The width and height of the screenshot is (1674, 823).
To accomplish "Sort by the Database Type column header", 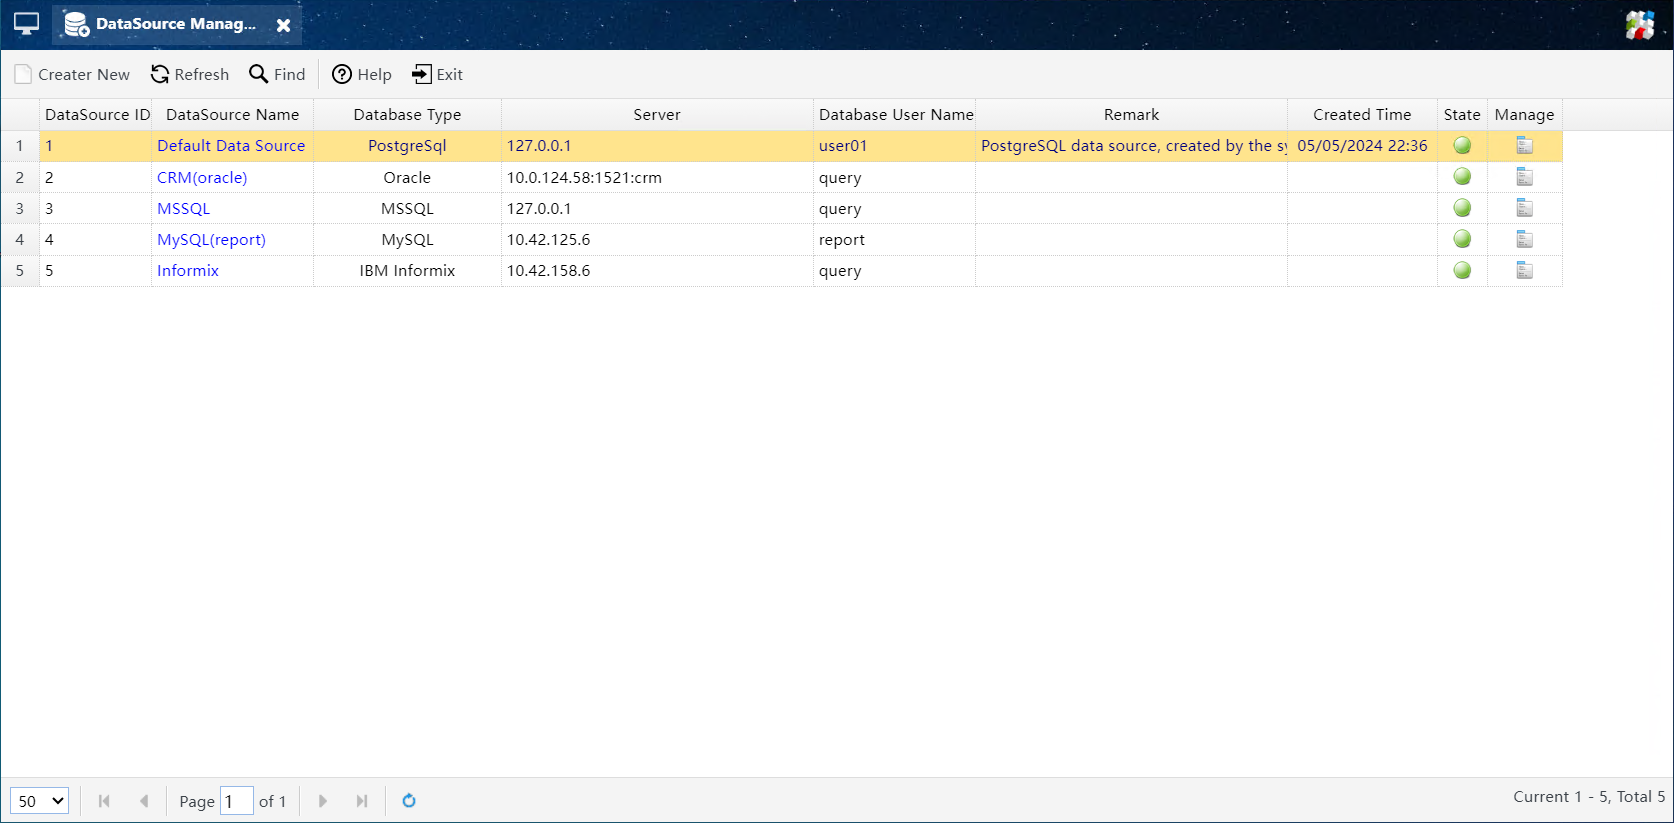I will click(407, 115).
